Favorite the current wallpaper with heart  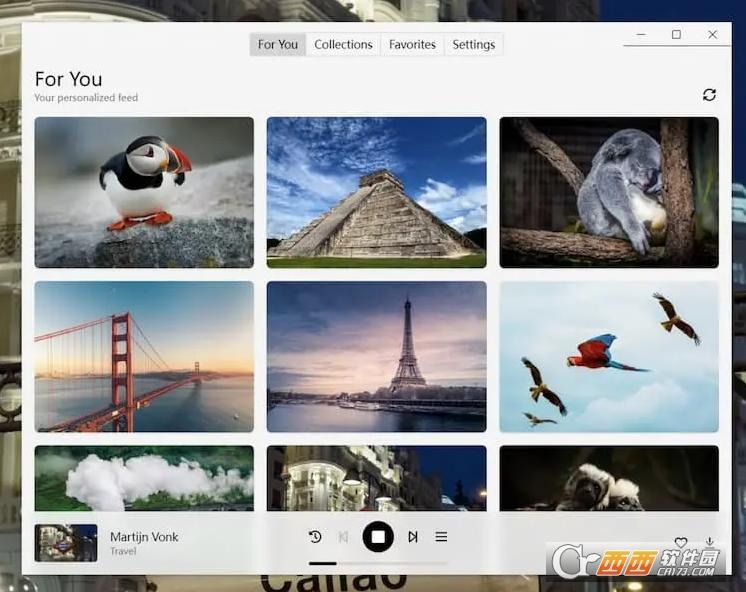tap(681, 542)
